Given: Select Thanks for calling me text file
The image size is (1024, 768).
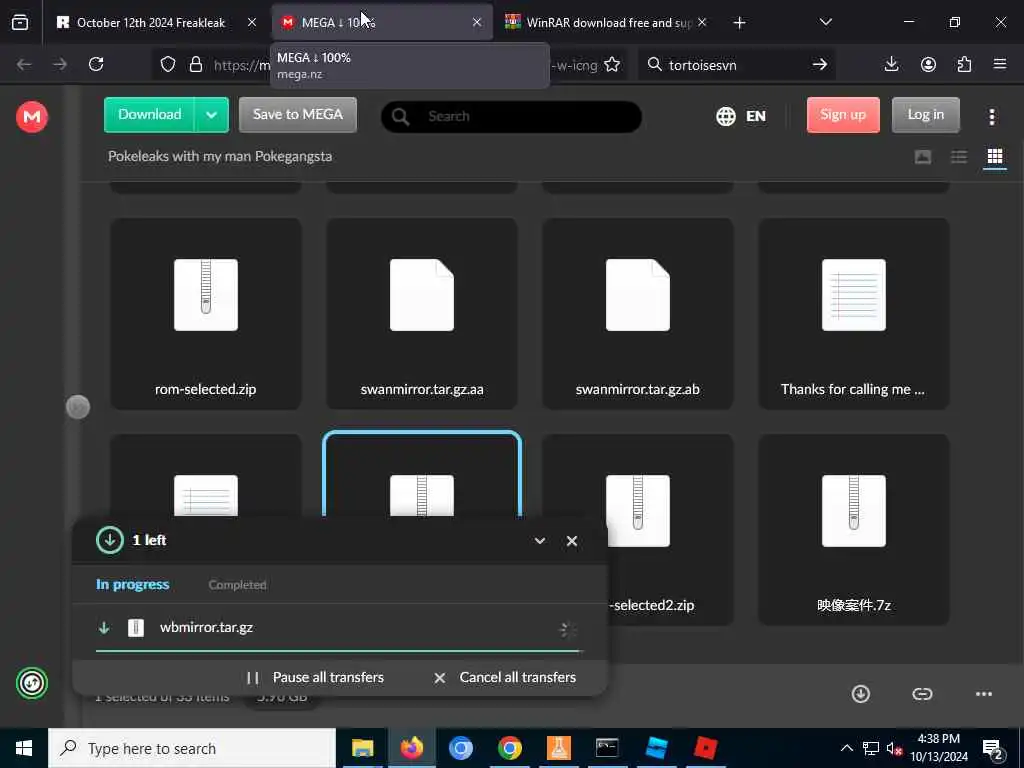Looking at the screenshot, I should pos(854,314).
